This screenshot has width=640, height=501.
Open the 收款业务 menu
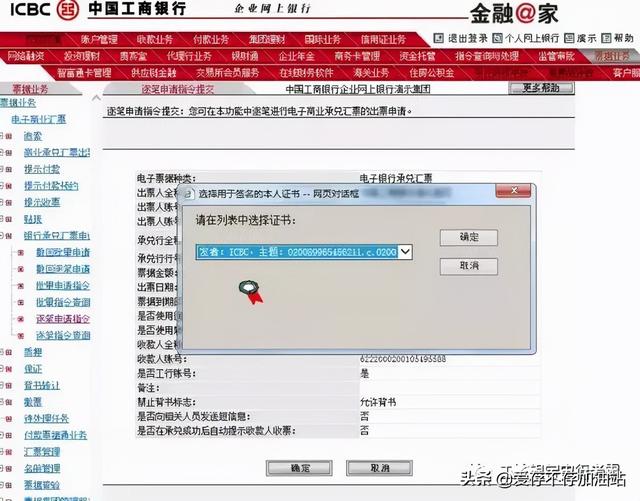point(155,40)
